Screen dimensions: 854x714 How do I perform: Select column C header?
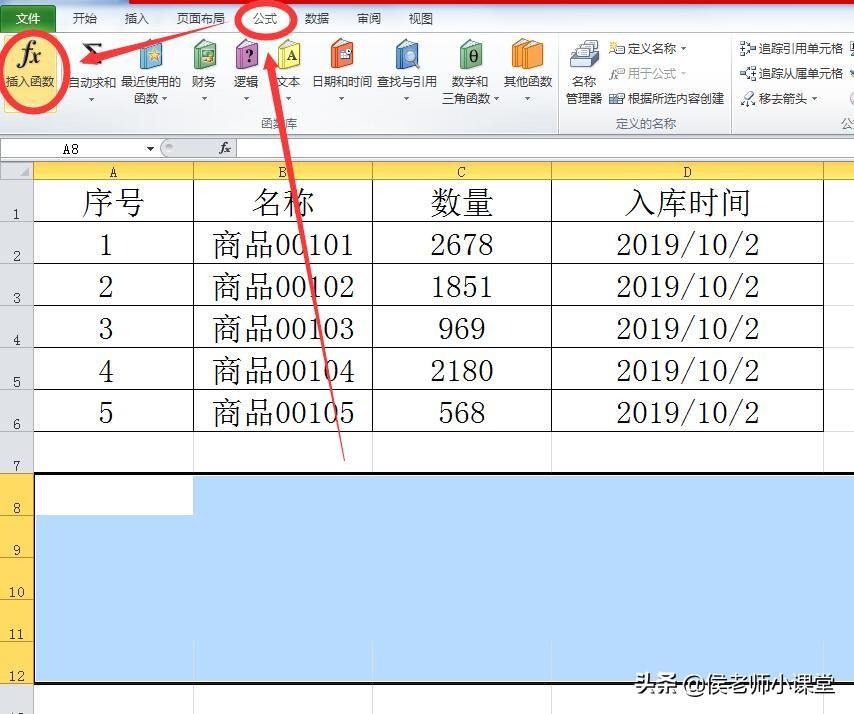coord(462,172)
